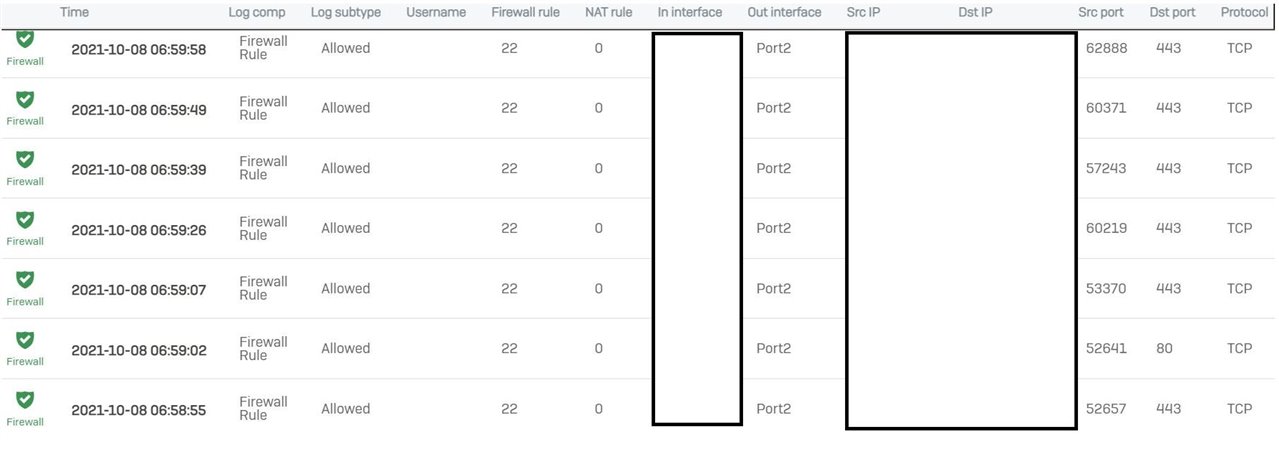Select the Dst port column header
This screenshot has width=1279, height=457.
pyautogui.click(x=1172, y=12)
